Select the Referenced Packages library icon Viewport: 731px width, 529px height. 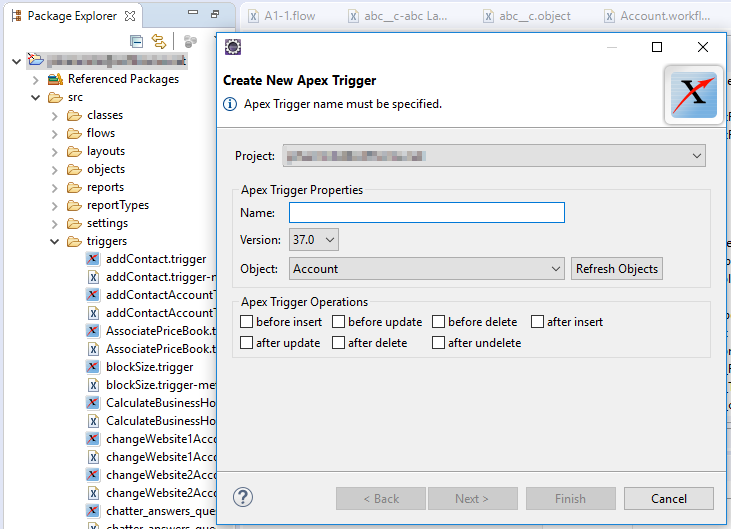pos(55,79)
